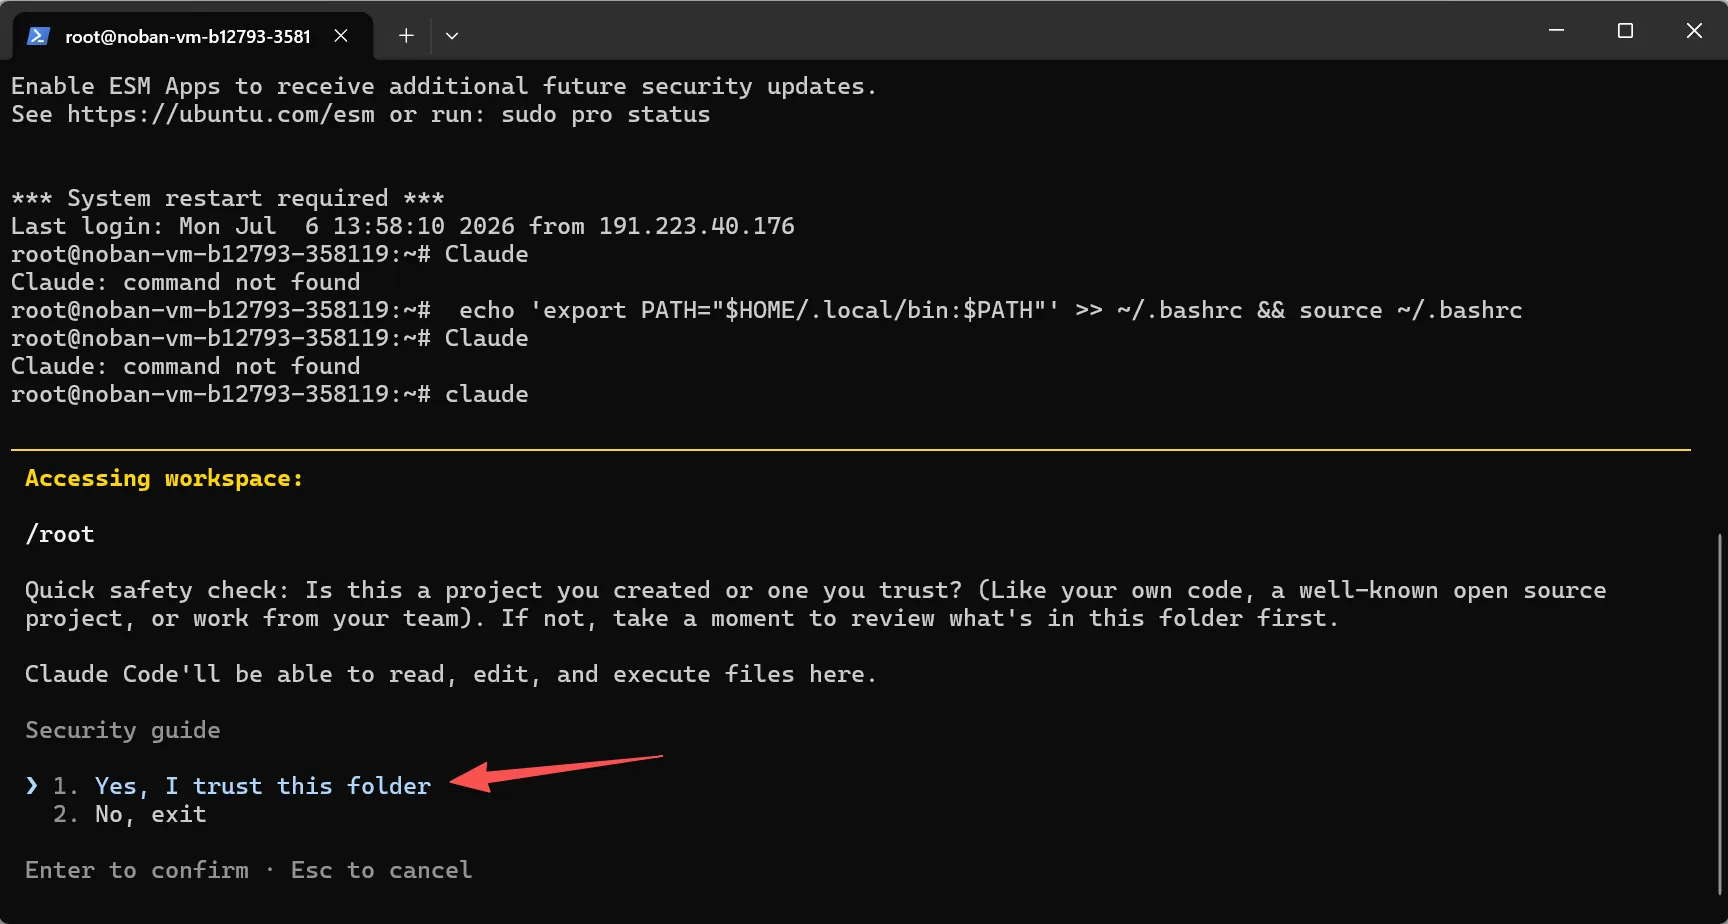Maximize the terminal window

1625,31
